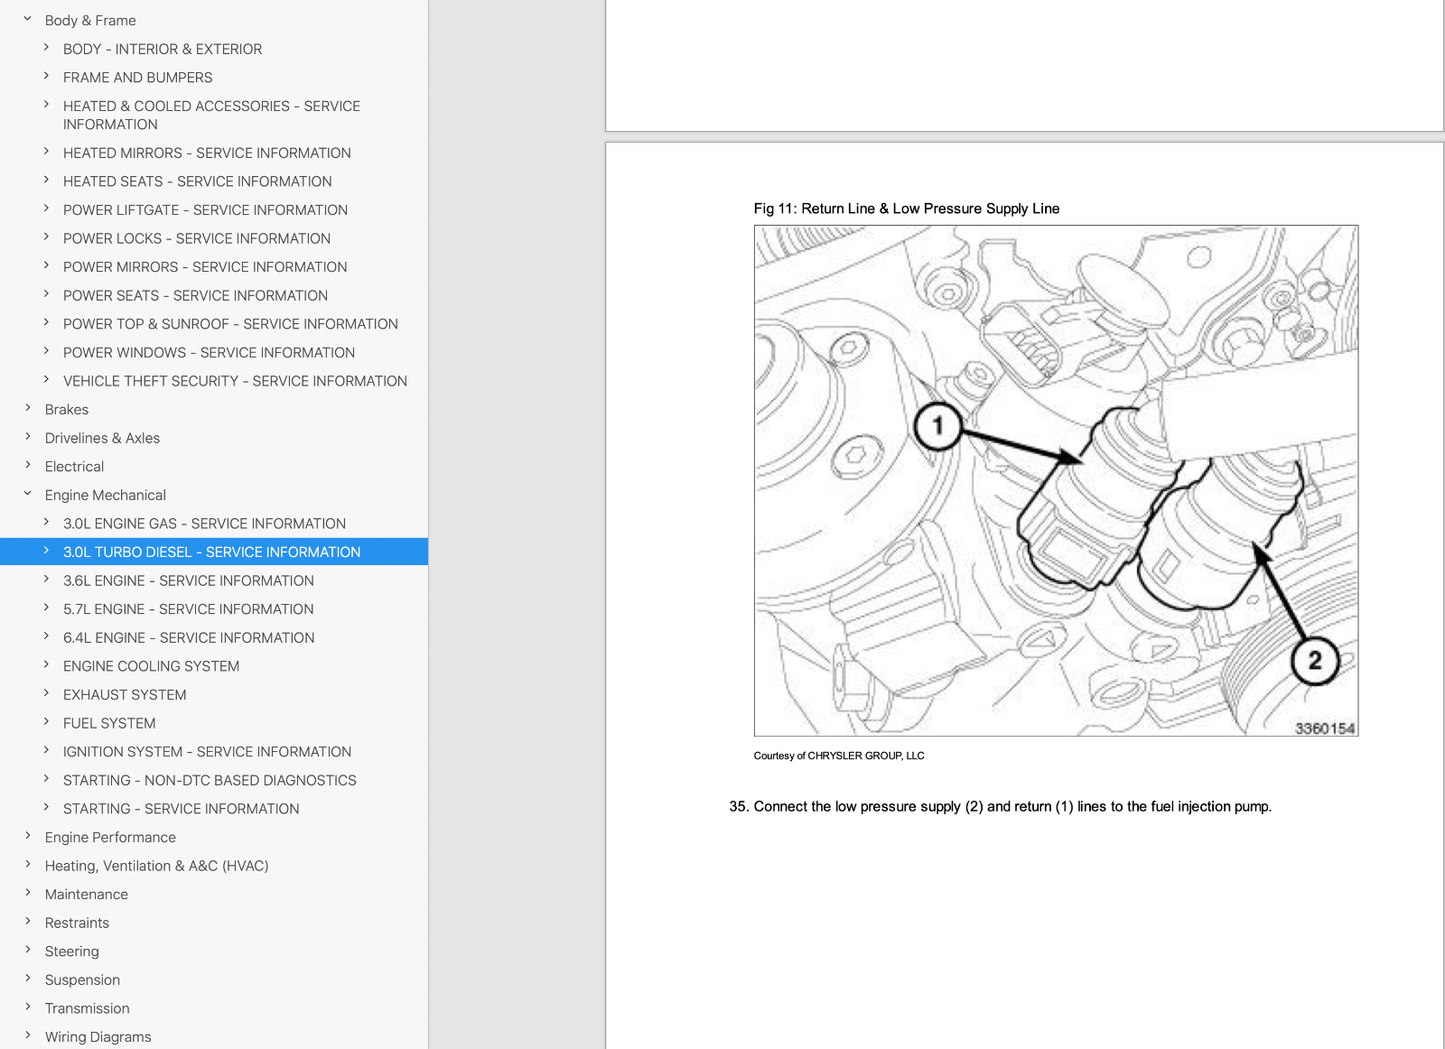Open 3.6L ENGINE - SERVICE INFORMATION

(188, 580)
